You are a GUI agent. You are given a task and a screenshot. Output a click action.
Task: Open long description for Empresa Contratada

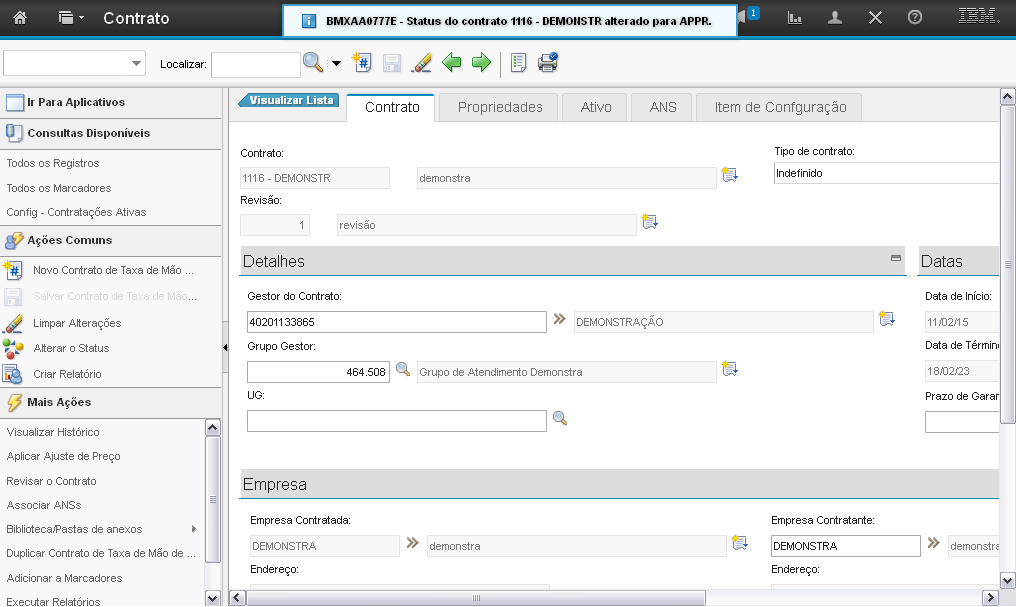point(739,543)
